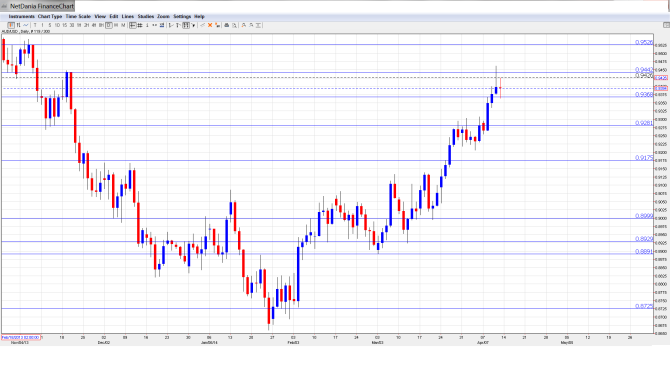Click the zoom magnifier icon
This screenshot has height=376, width=670.
click(x=234, y=25)
